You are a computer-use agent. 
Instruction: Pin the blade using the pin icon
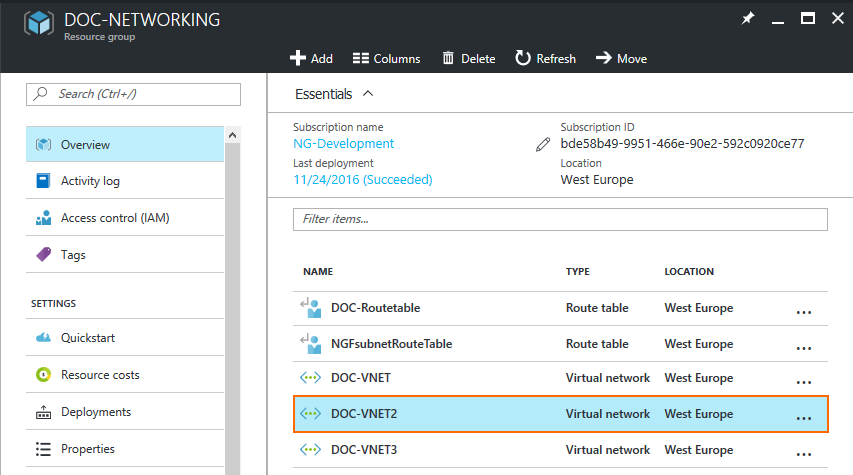coord(748,18)
